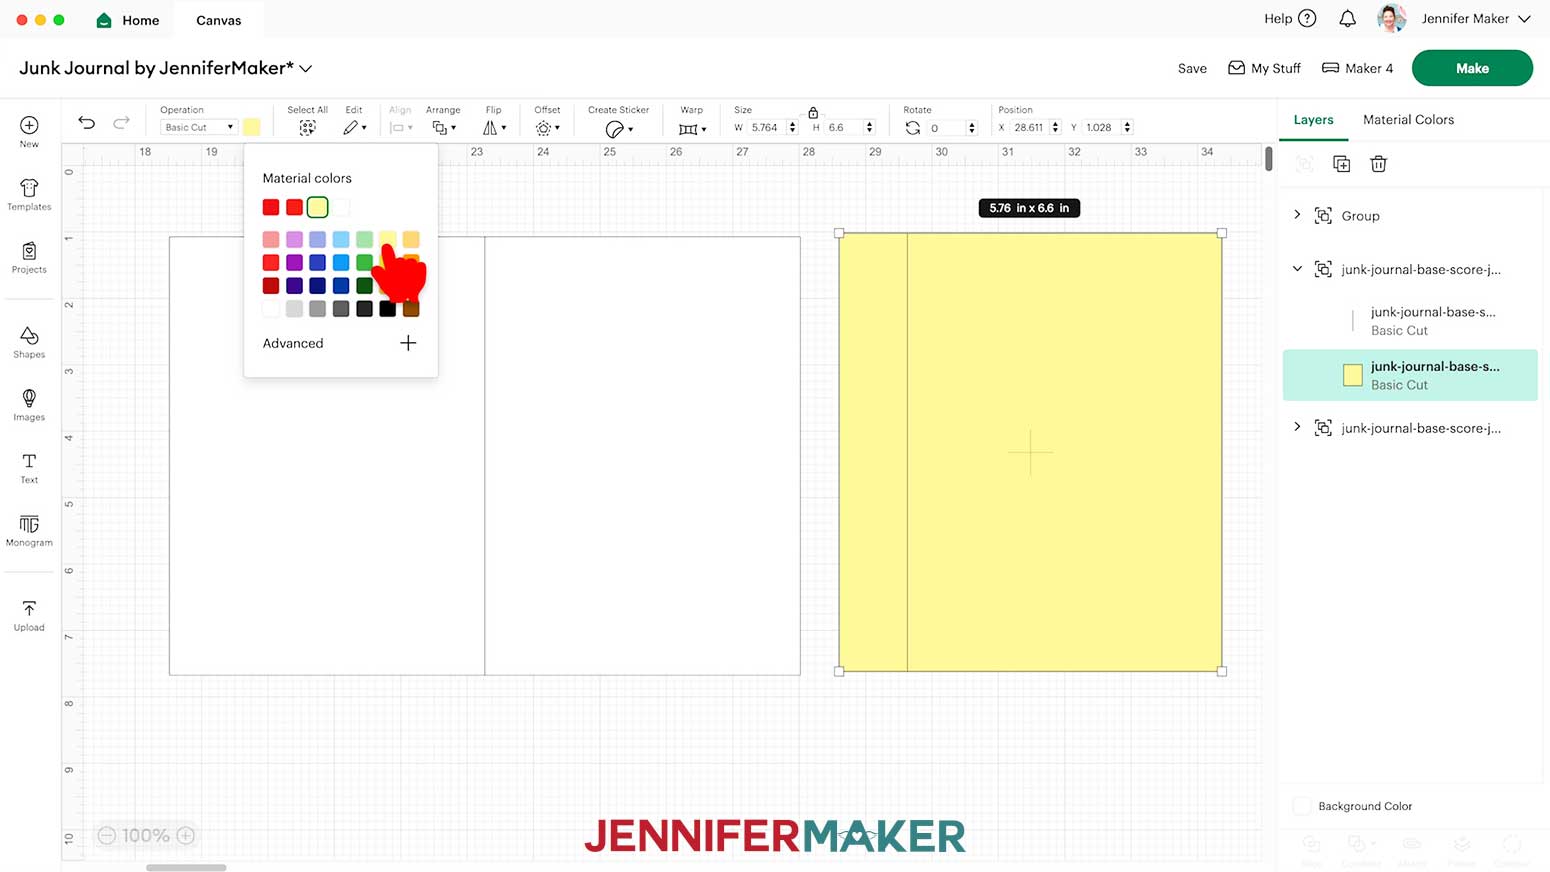Click the Help question mark

1307,19
